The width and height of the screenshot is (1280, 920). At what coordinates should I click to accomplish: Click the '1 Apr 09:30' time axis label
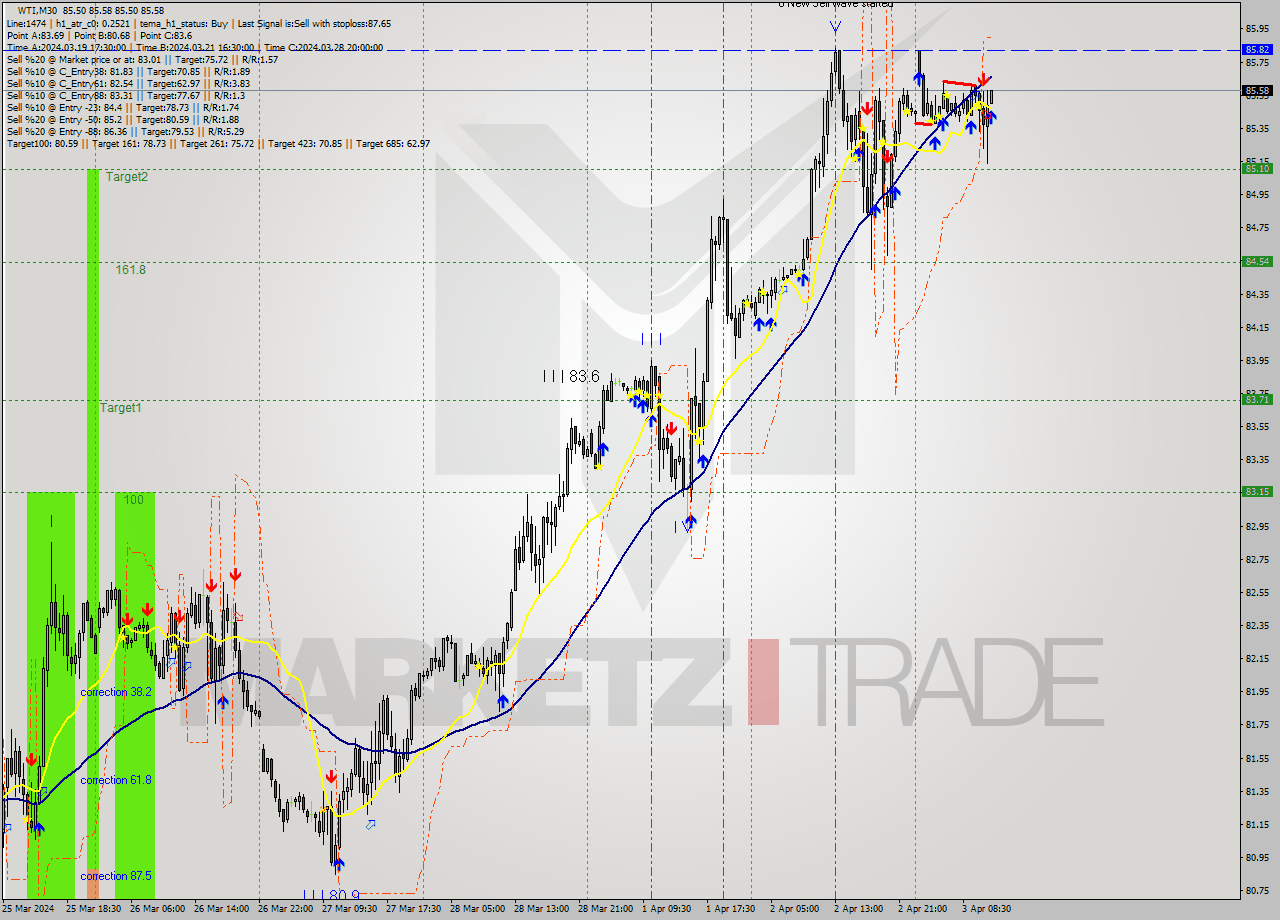pos(667,909)
